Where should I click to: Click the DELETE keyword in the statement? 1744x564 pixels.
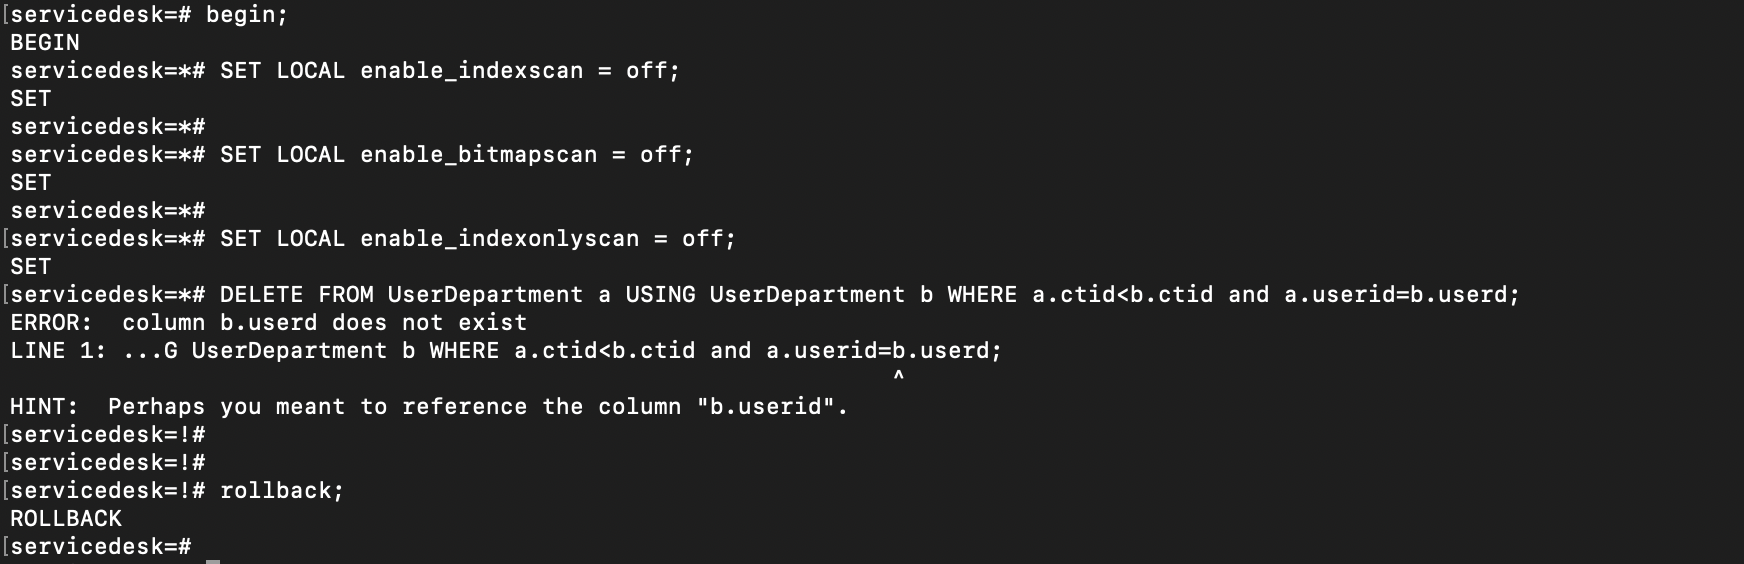[x=261, y=295]
